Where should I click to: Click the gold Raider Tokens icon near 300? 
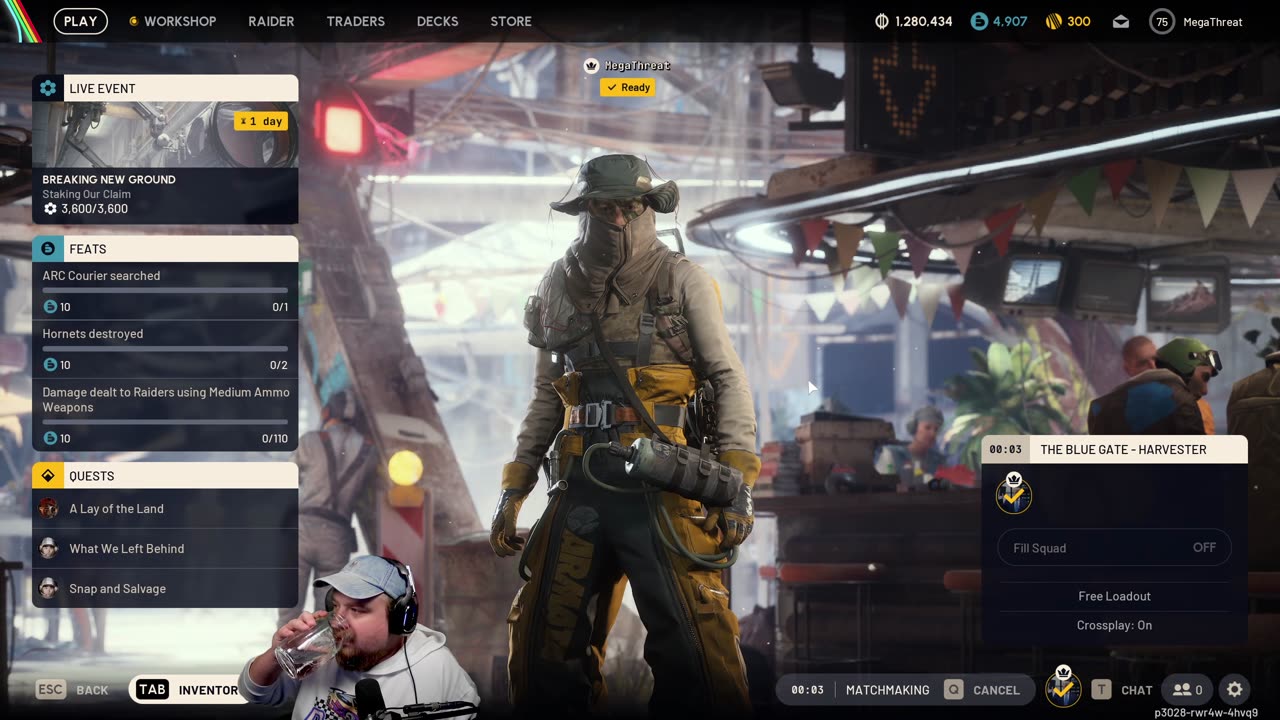[x=1053, y=21]
